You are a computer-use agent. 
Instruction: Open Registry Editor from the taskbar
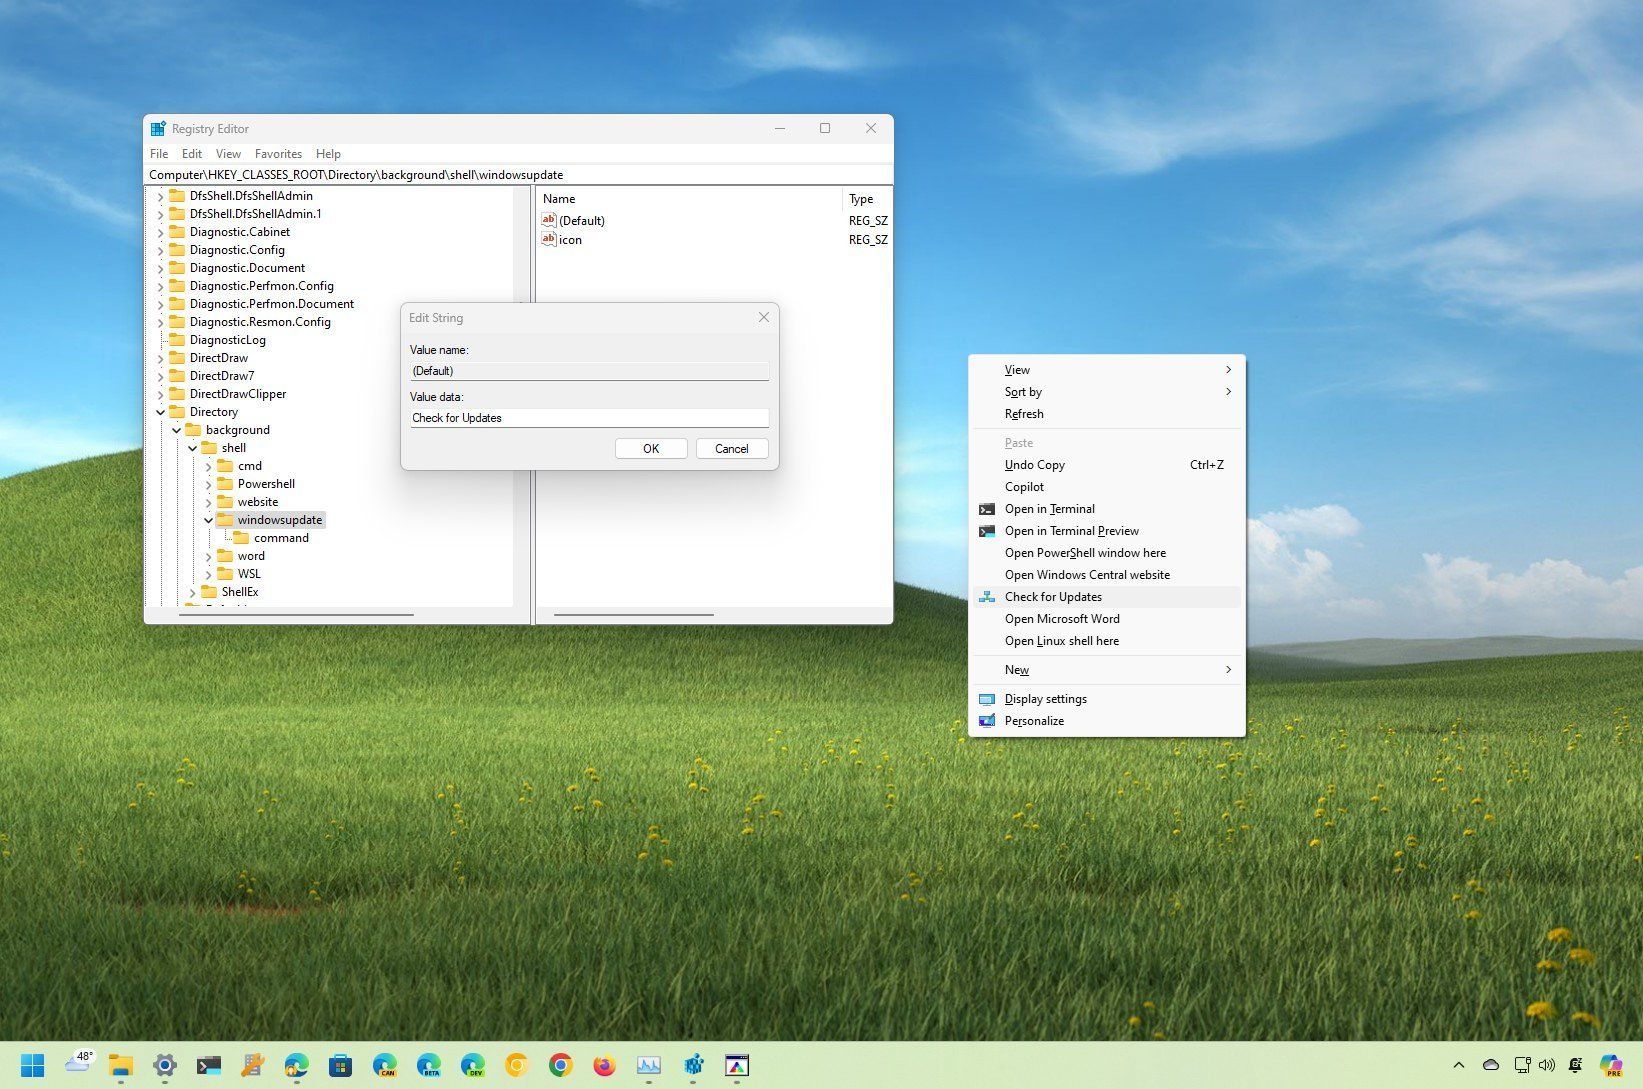point(692,1065)
